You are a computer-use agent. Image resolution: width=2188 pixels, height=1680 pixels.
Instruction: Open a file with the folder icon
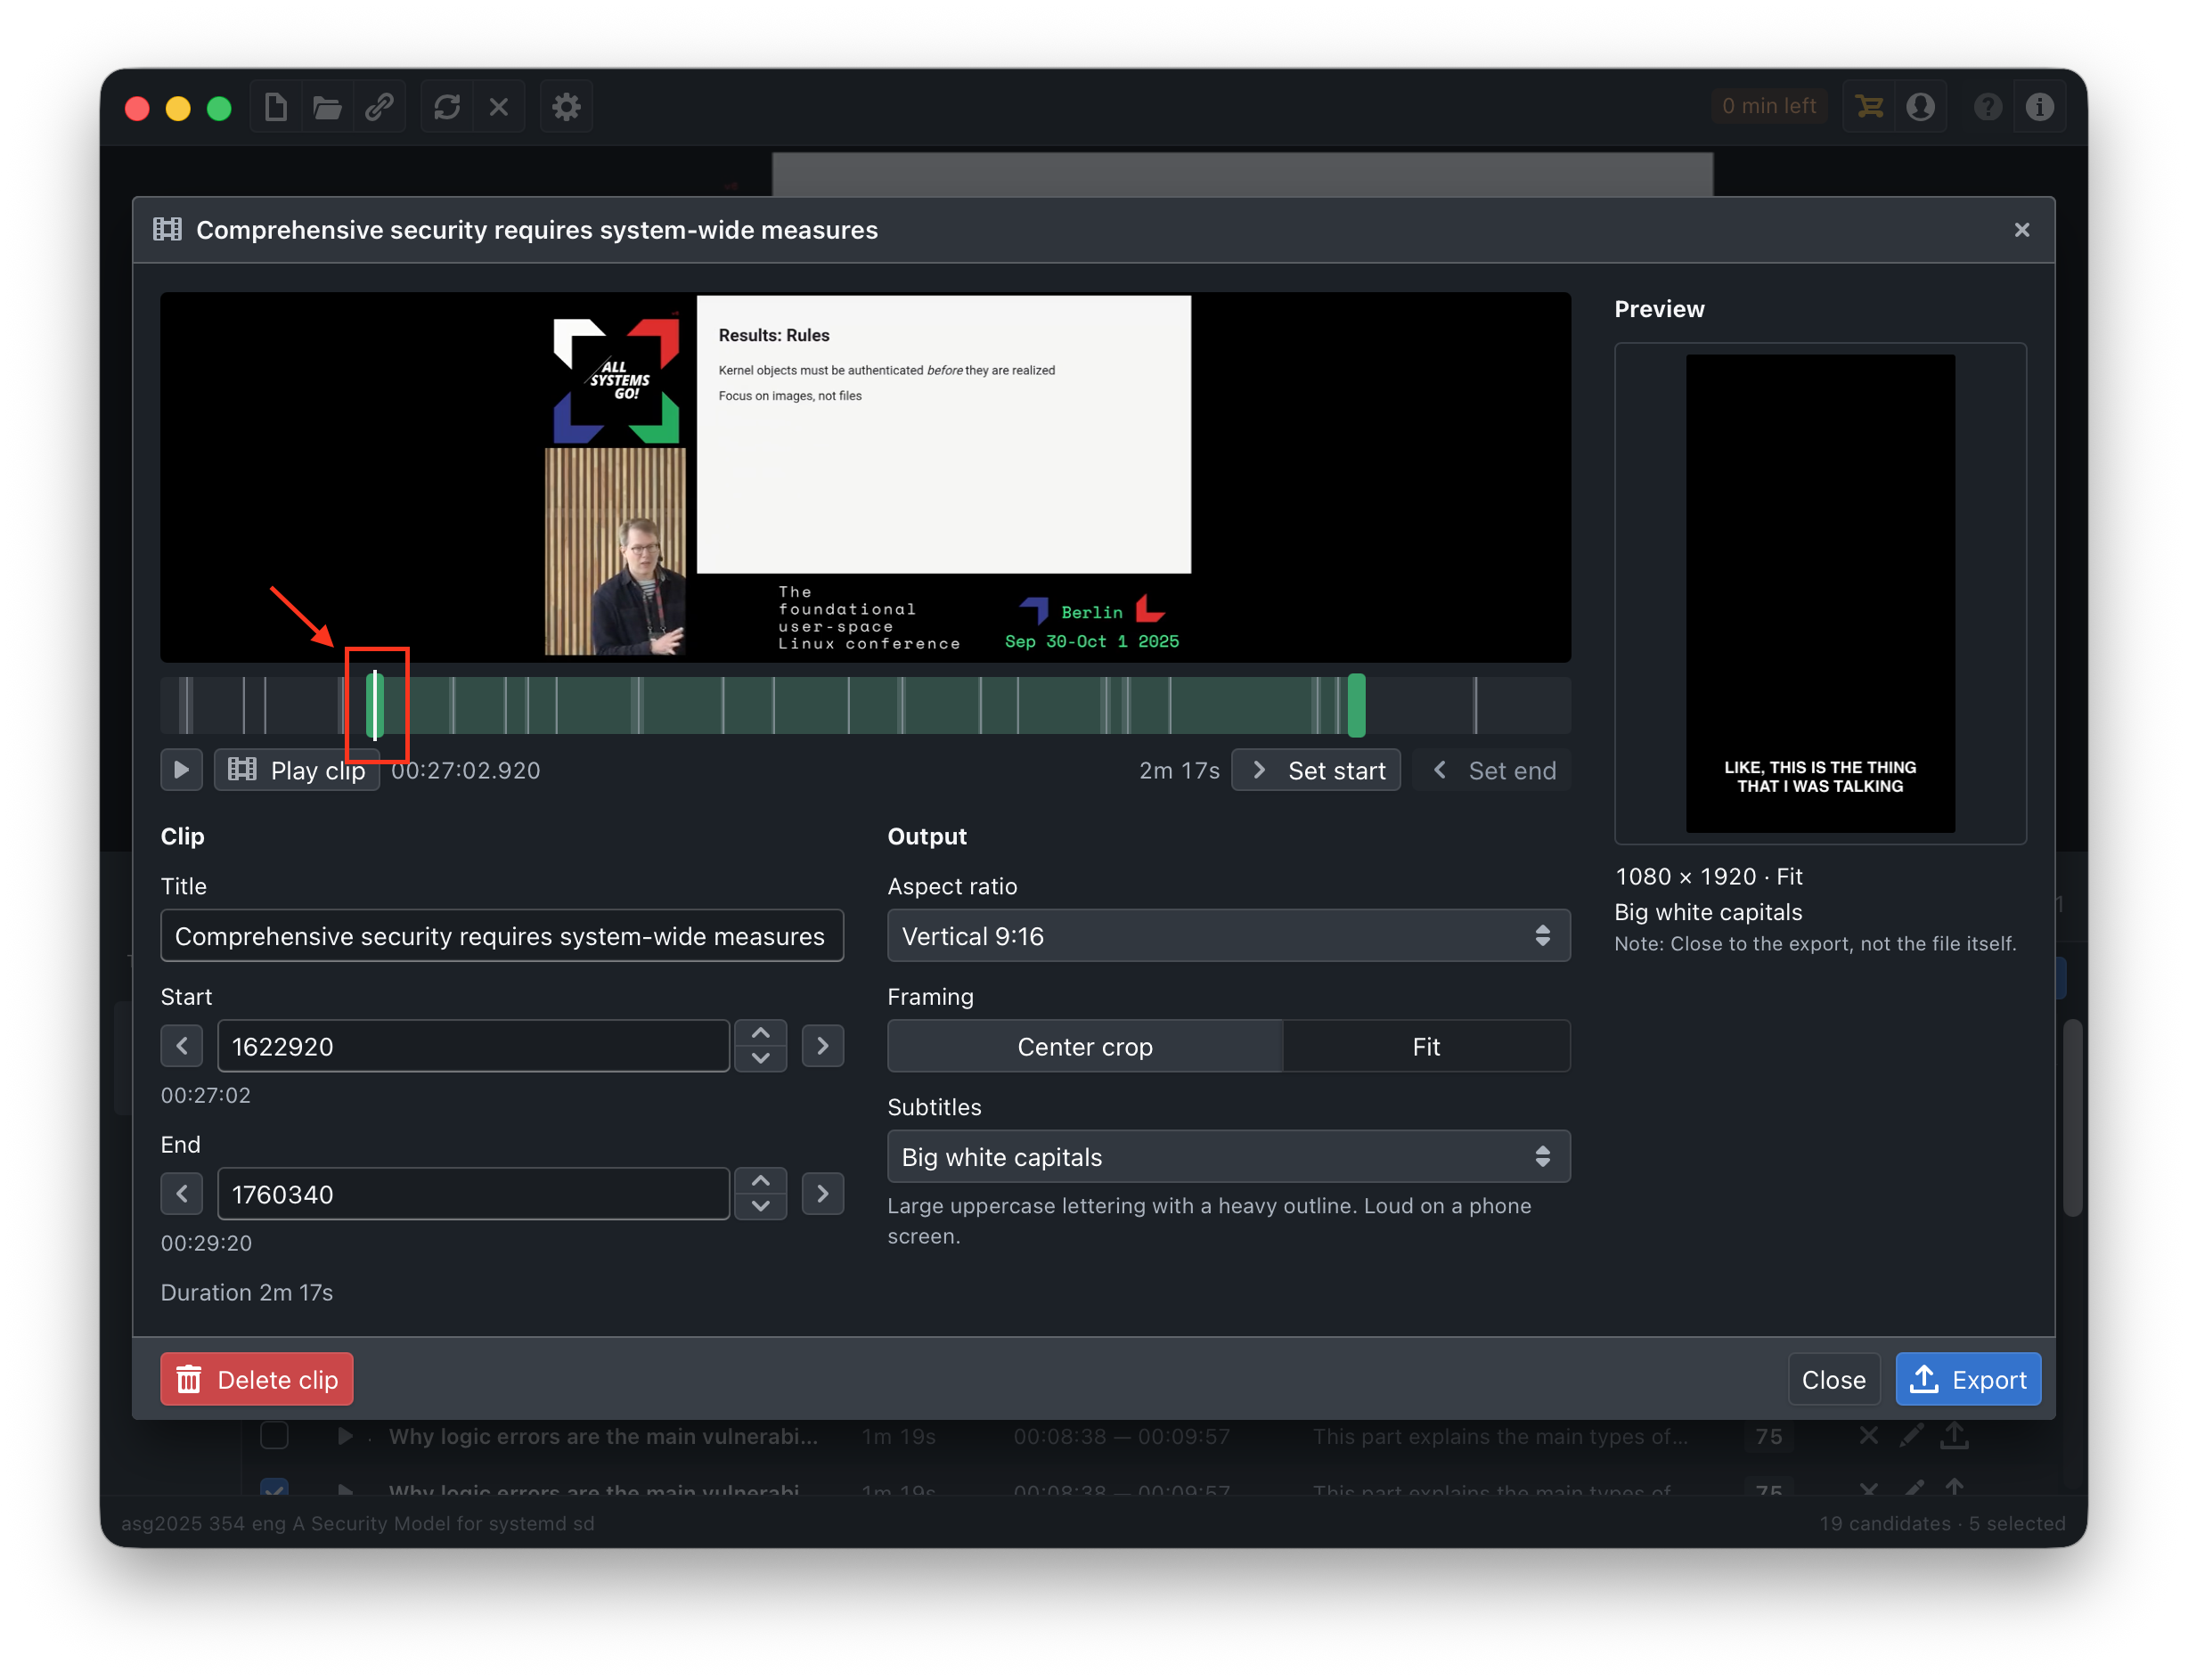327,107
